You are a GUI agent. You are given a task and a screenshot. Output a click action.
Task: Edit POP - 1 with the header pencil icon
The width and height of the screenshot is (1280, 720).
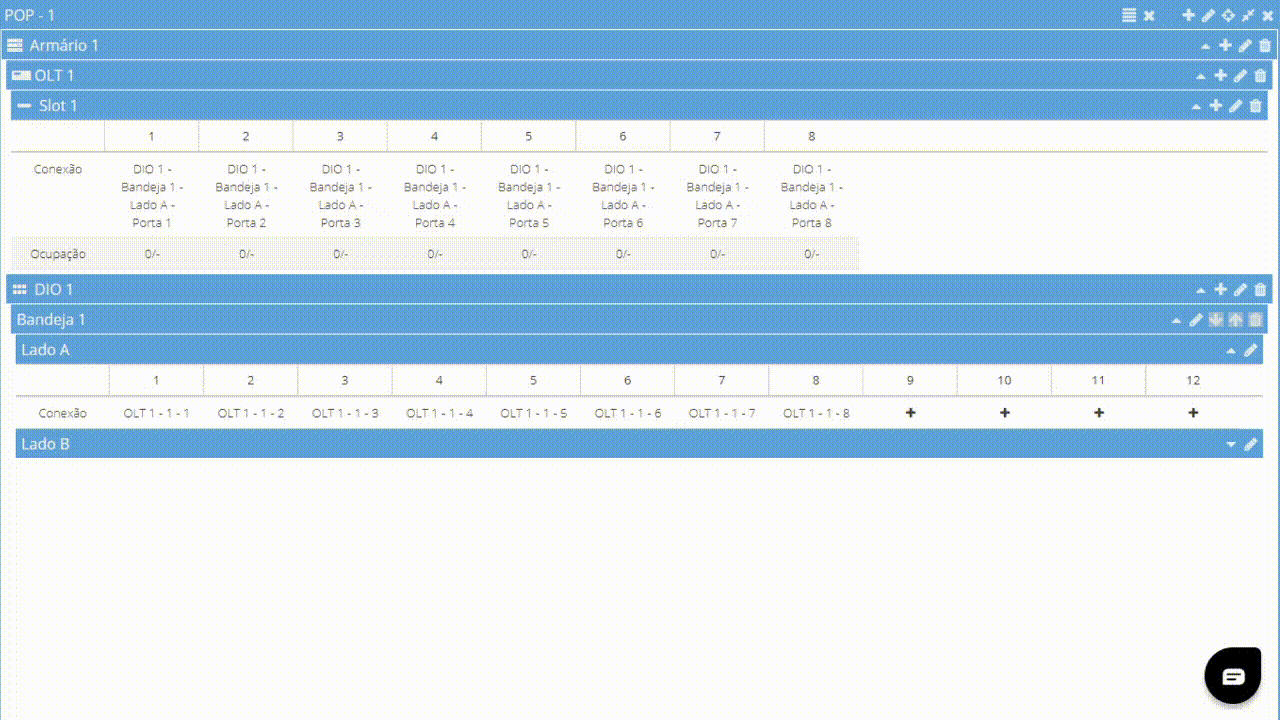pos(1208,15)
